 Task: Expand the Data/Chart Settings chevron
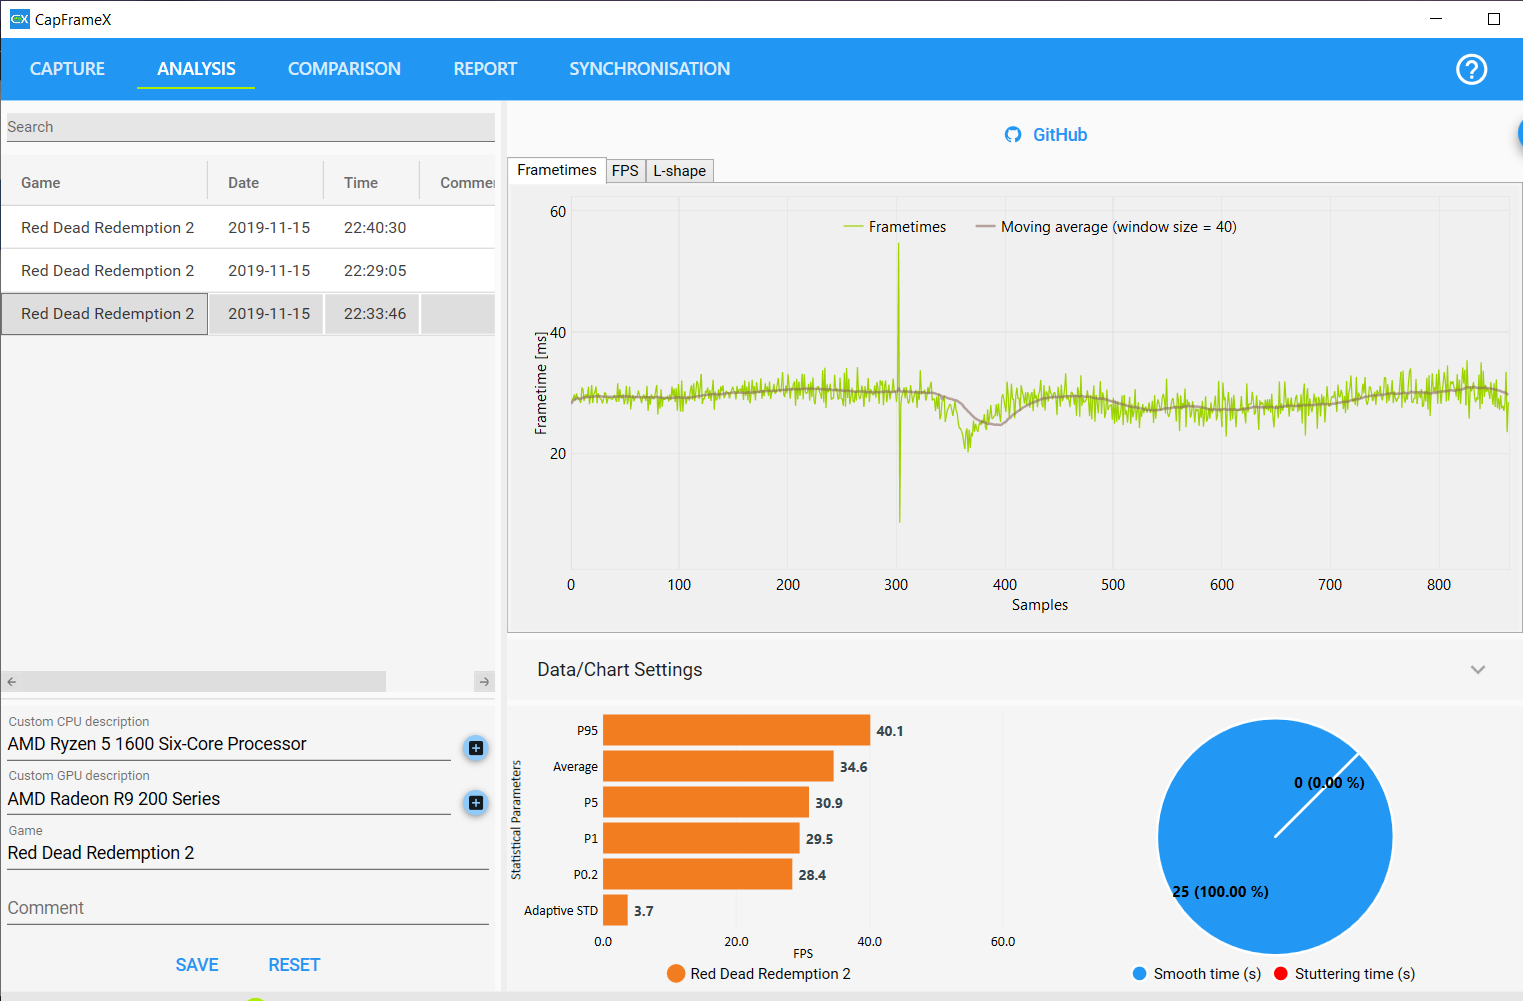[x=1477, y=670]
